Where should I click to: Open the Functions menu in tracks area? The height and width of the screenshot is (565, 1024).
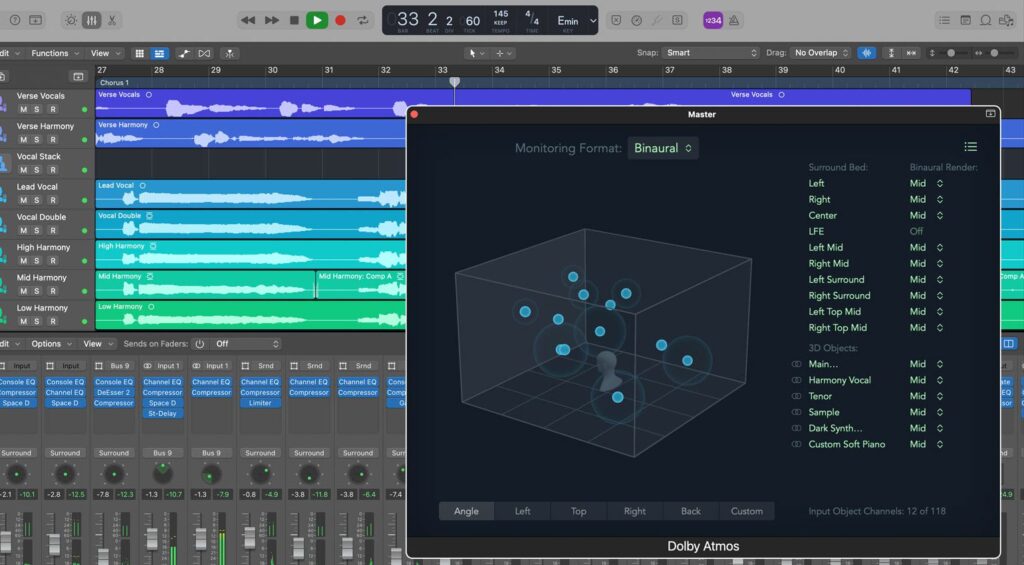[x=55, y=53]
